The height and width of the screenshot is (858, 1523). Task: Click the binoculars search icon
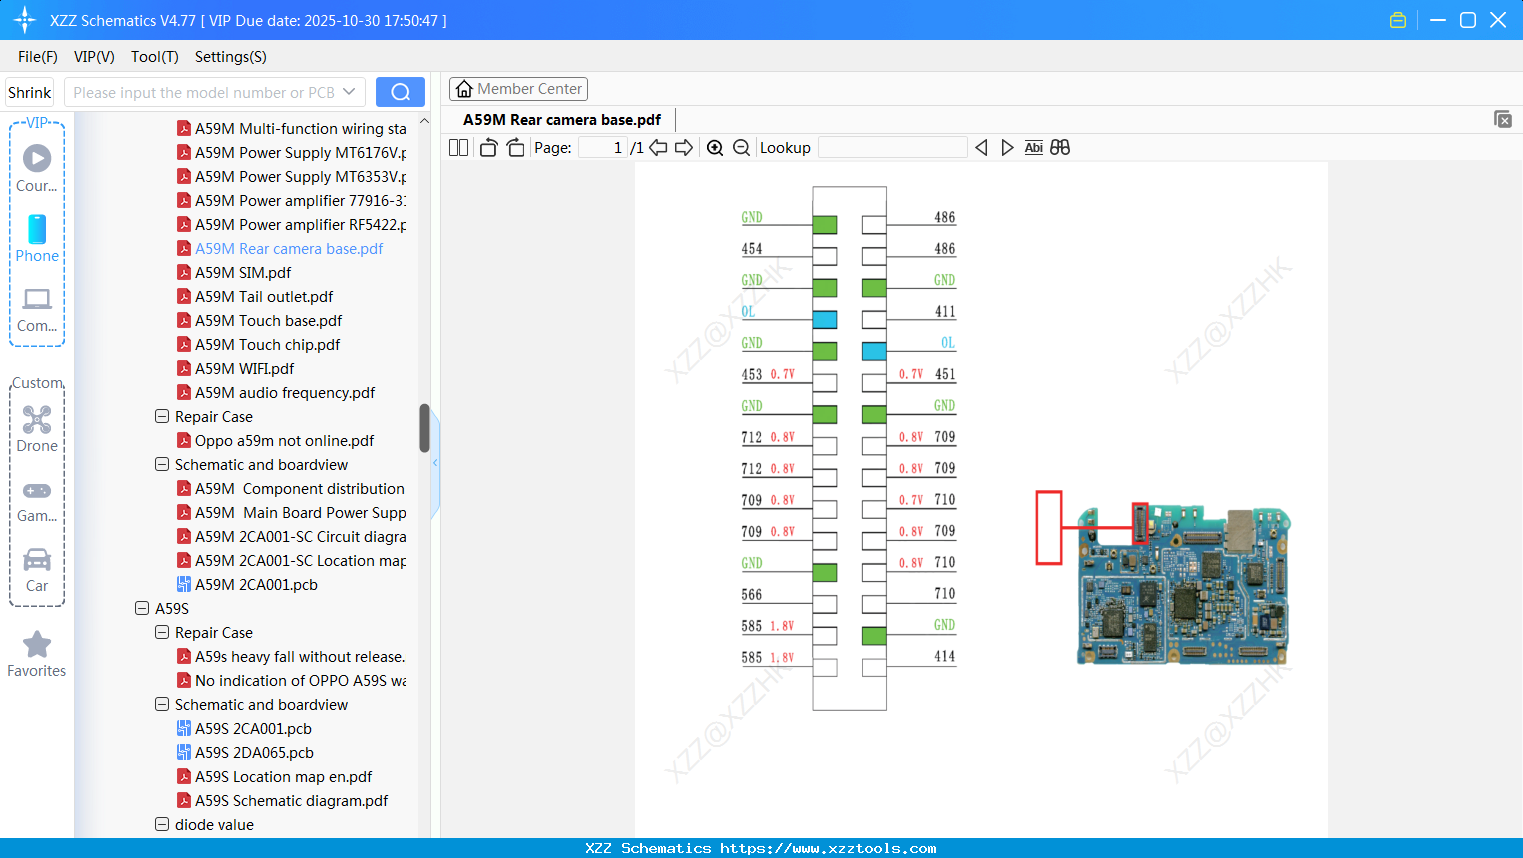(1060, 148)
